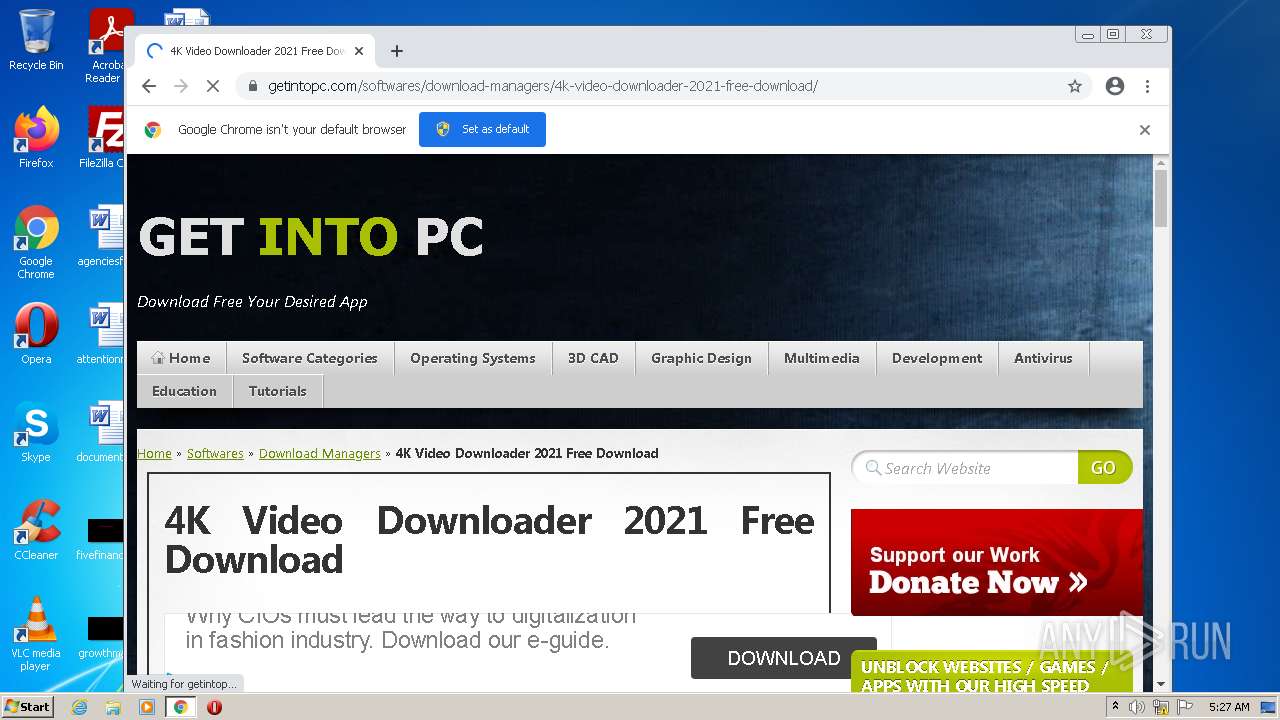Image resolution: width=1280 pixels, height=720 pixels.
Task: Open the Graphic Design menu item
Action: tap(701, 358)
